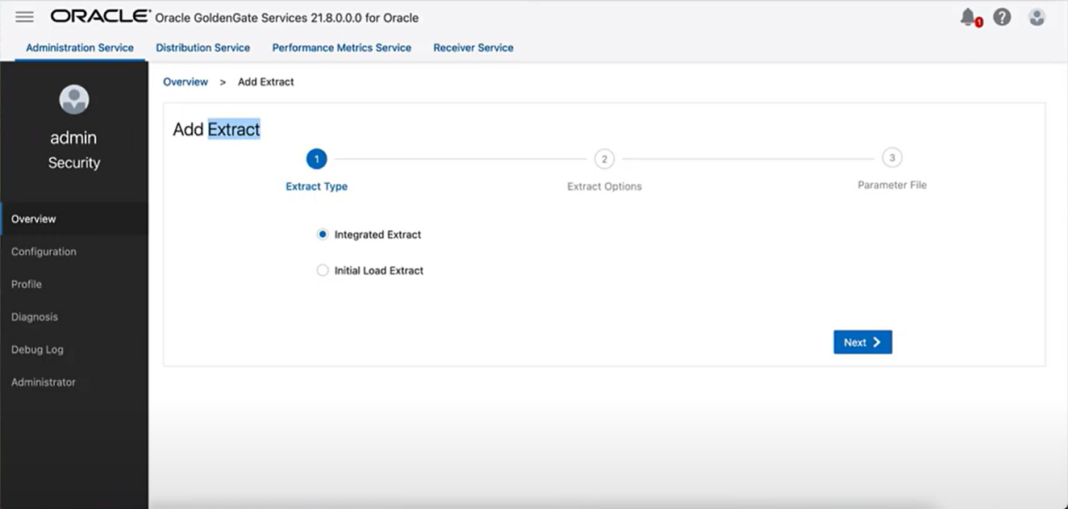Select the Administration Service tab
The width and height of the screenshot is (1068, 509).
(x=80, y=48)
